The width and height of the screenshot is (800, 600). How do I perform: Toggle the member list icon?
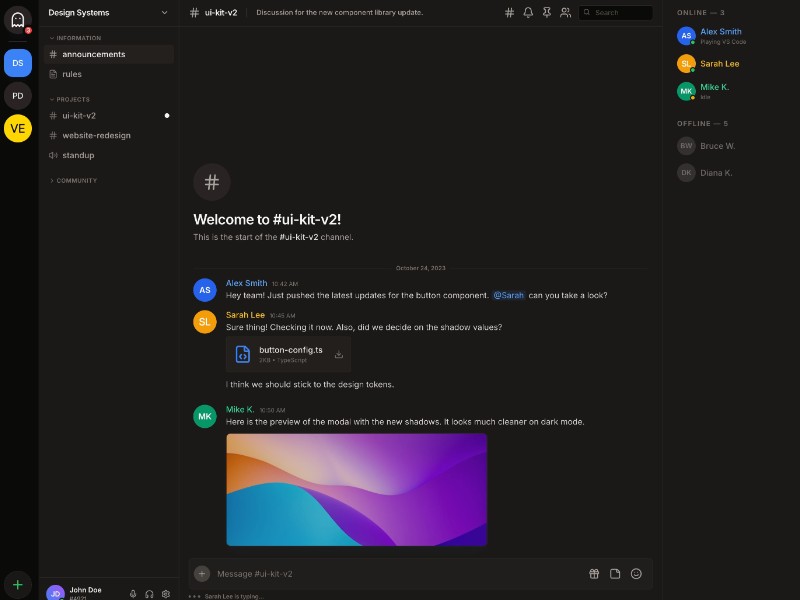pyautogui.click(x=565, y=13)
